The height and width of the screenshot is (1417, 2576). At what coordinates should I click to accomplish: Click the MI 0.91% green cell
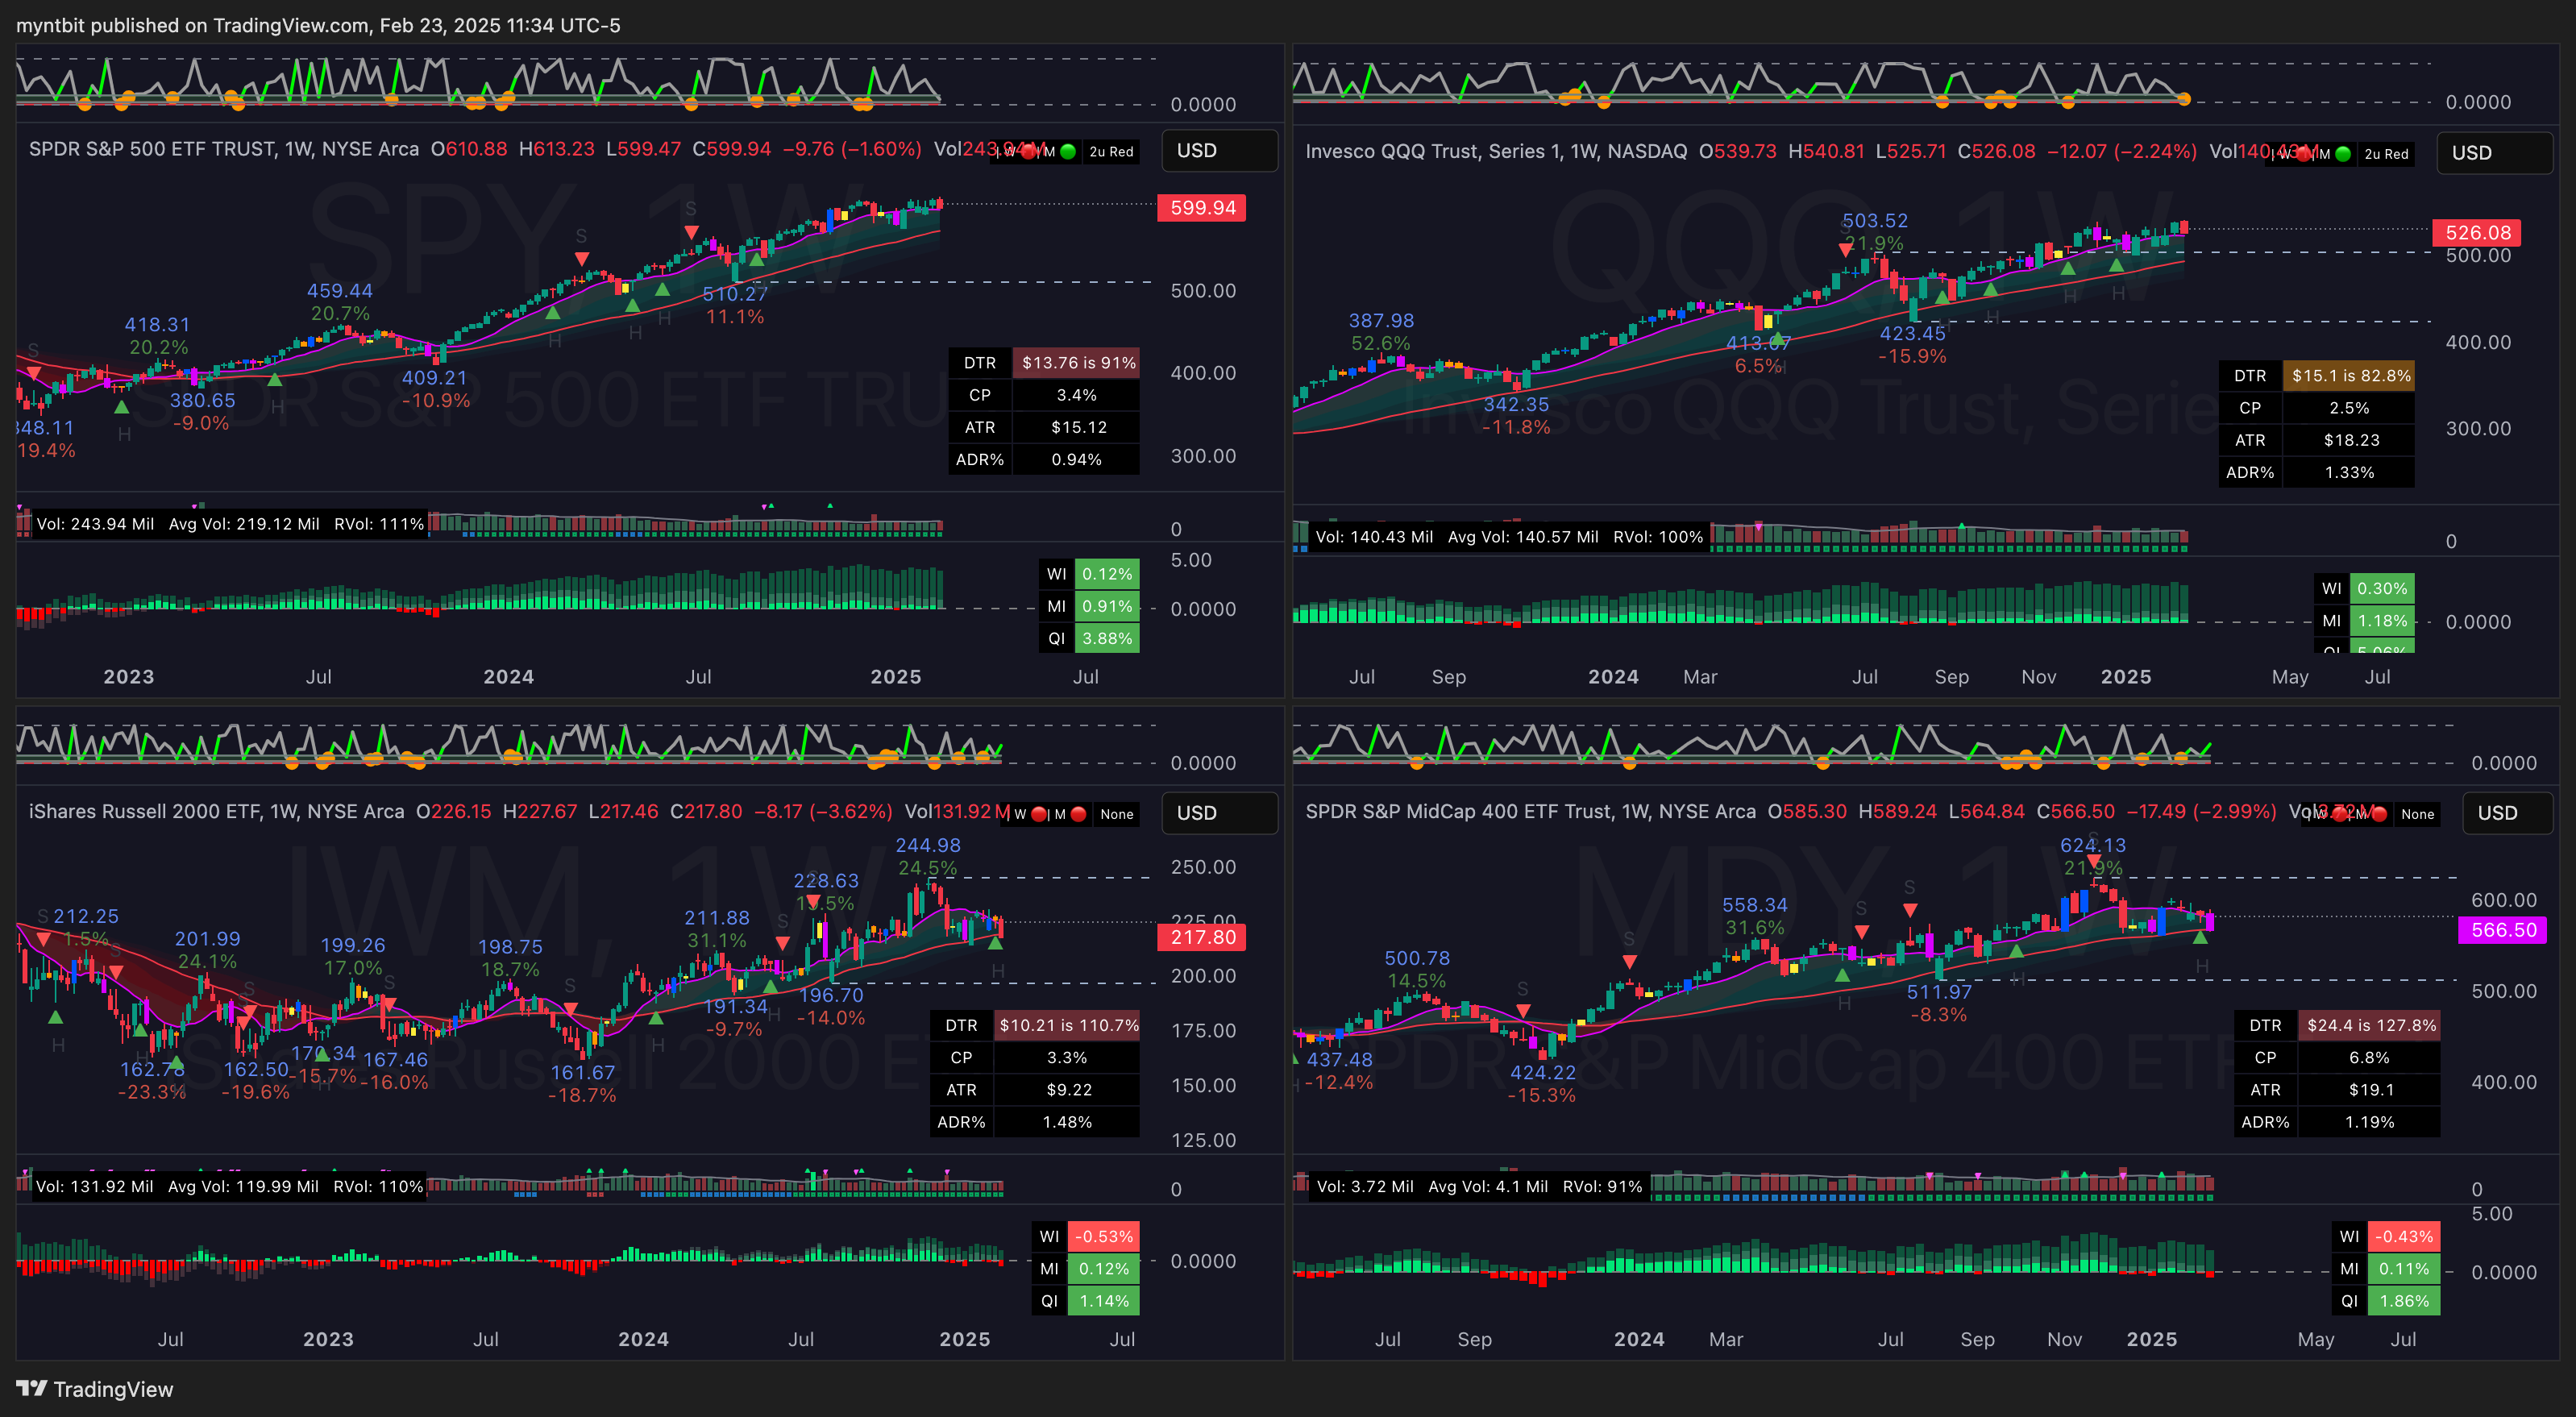tap(1107, 606)
